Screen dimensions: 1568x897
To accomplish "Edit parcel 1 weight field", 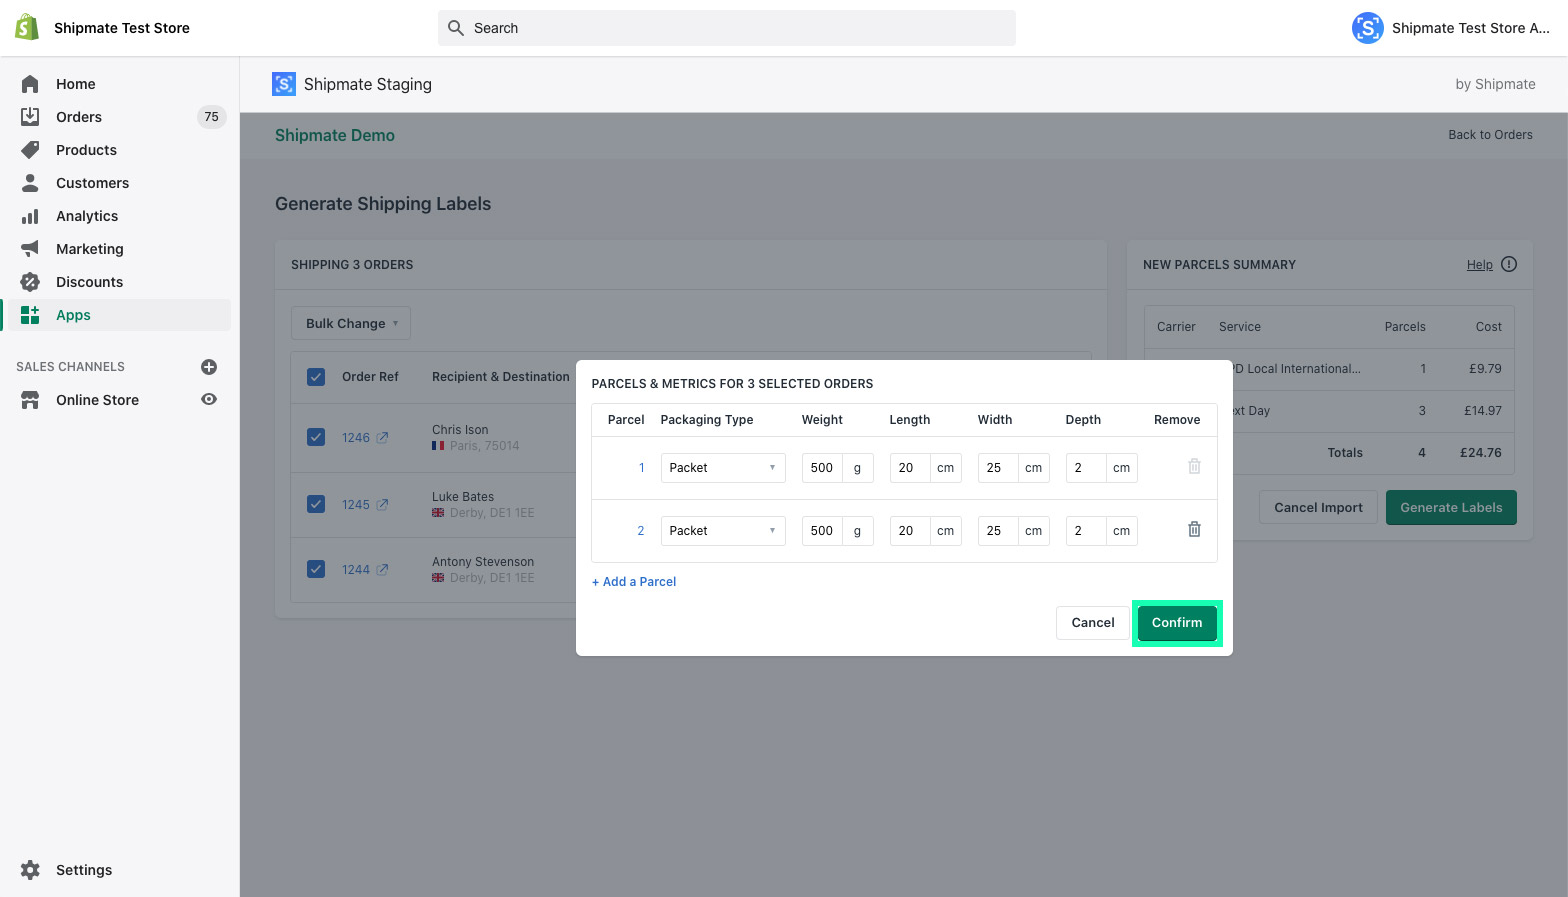I will click(x=822, y=468).
